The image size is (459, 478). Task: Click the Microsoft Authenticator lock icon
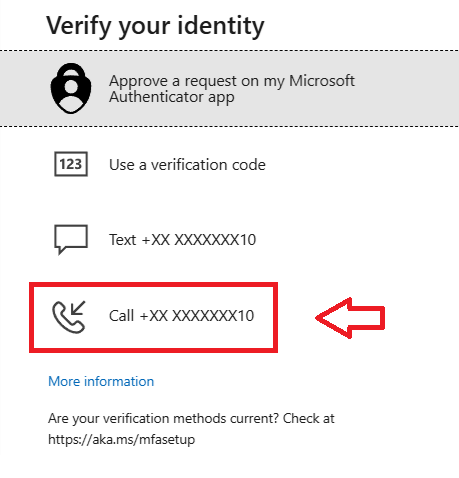click(71, 89)
